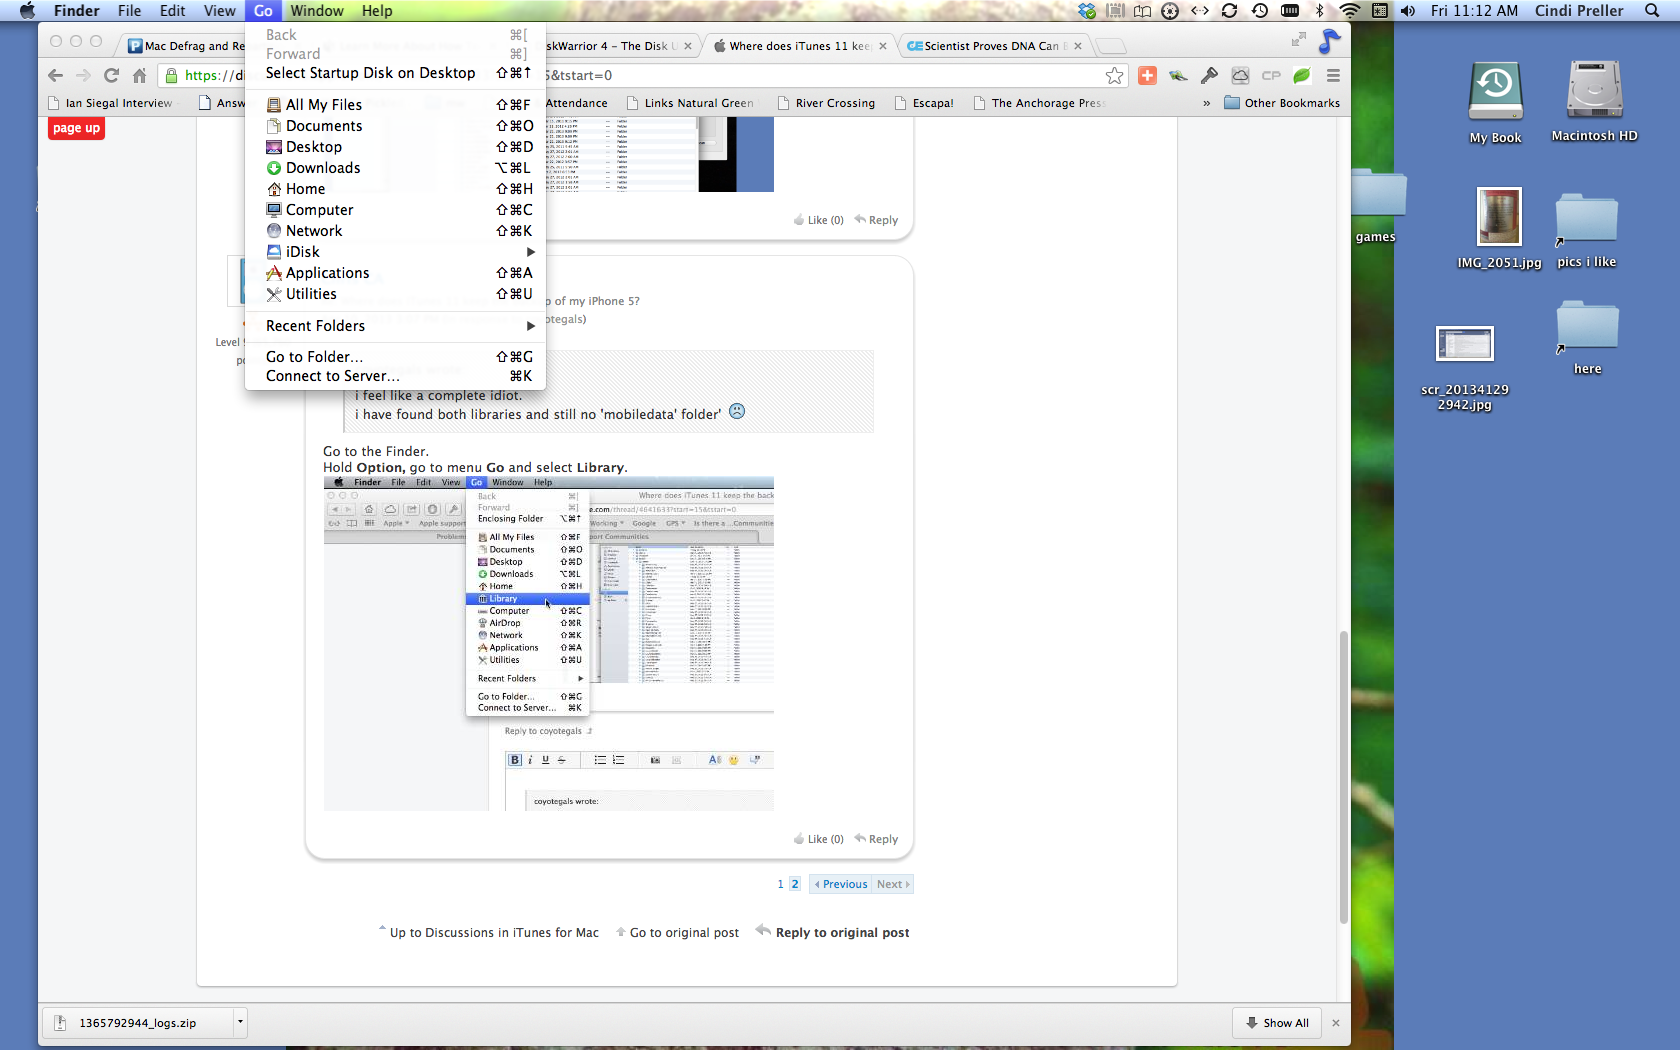Click 'Reply to original post' link

(x=842, y=933)
